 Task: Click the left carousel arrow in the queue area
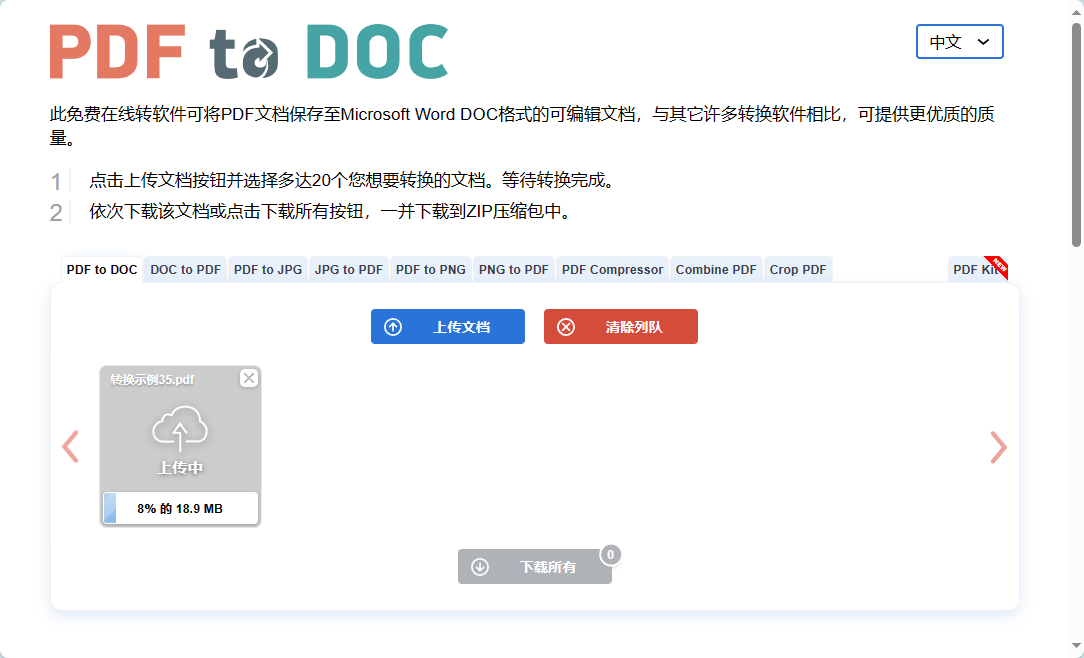pyautogui.click(x=70, y=447)
